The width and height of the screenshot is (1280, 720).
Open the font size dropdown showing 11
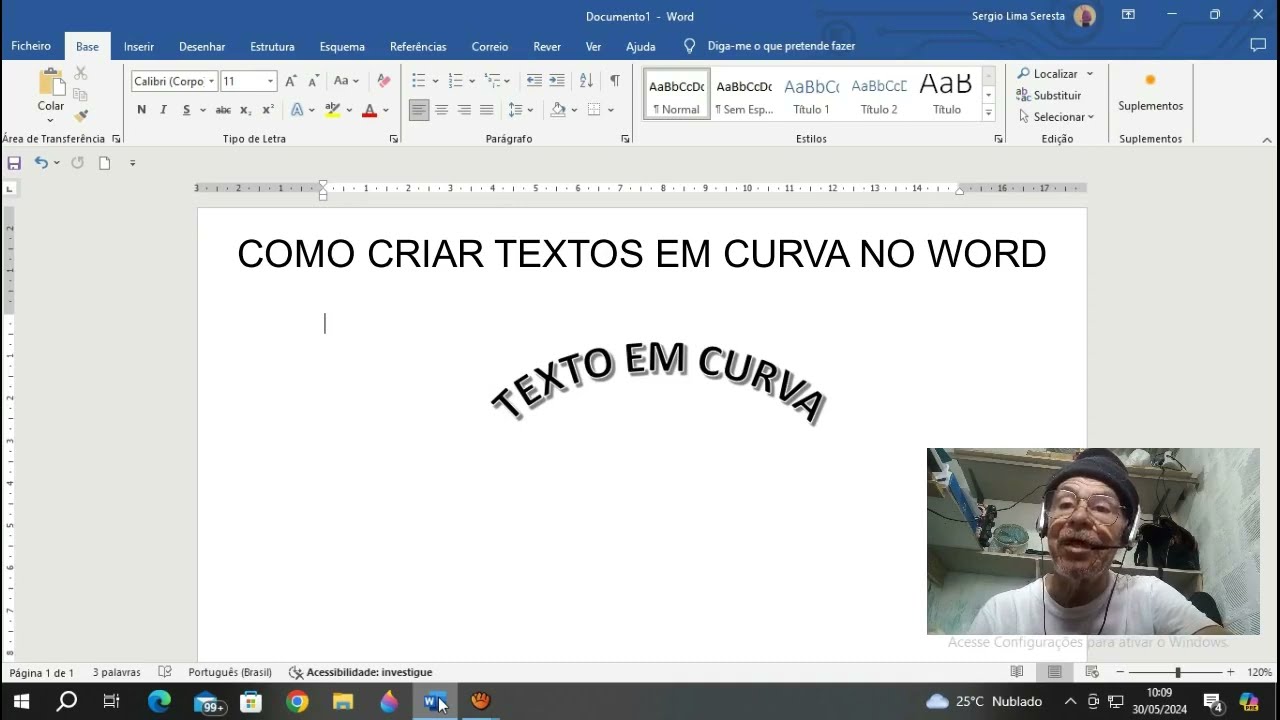pos(270,81)
